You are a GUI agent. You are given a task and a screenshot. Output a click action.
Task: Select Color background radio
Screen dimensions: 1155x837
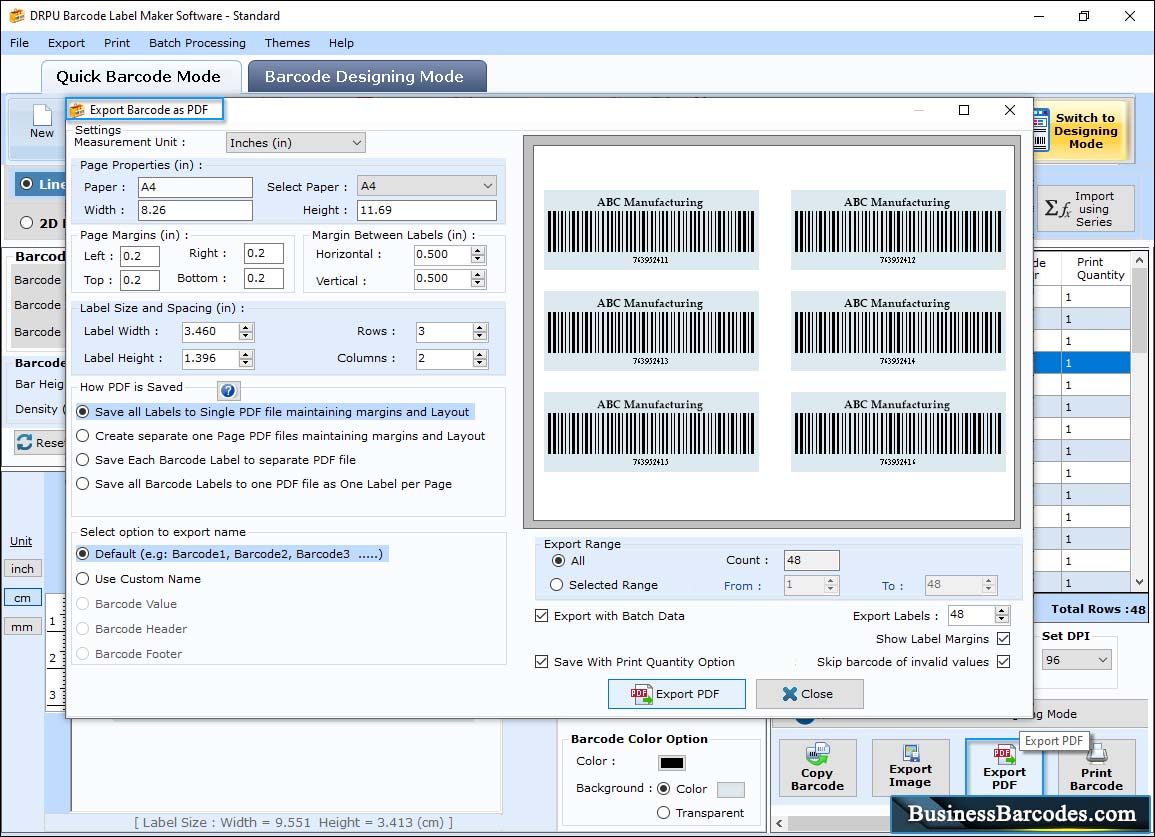point(664,788)
